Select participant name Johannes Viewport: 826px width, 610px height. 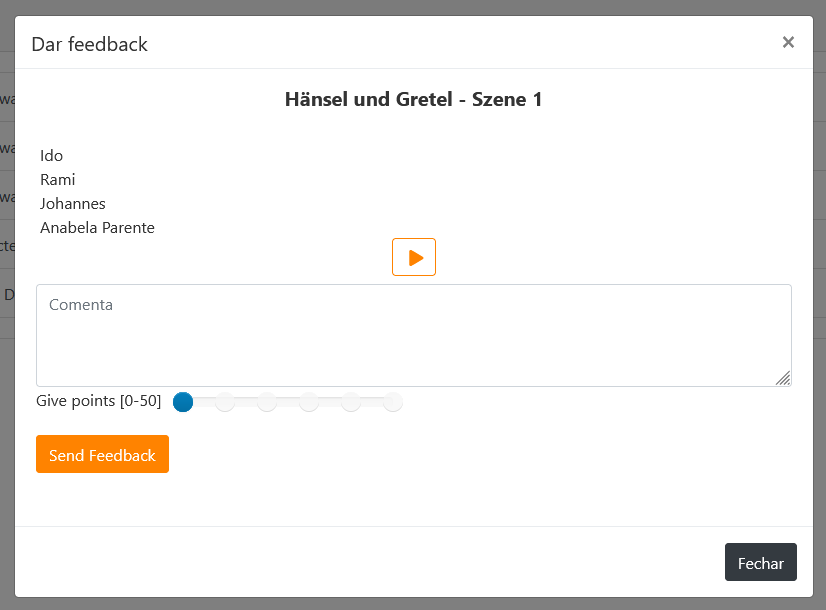pos(73,203)
